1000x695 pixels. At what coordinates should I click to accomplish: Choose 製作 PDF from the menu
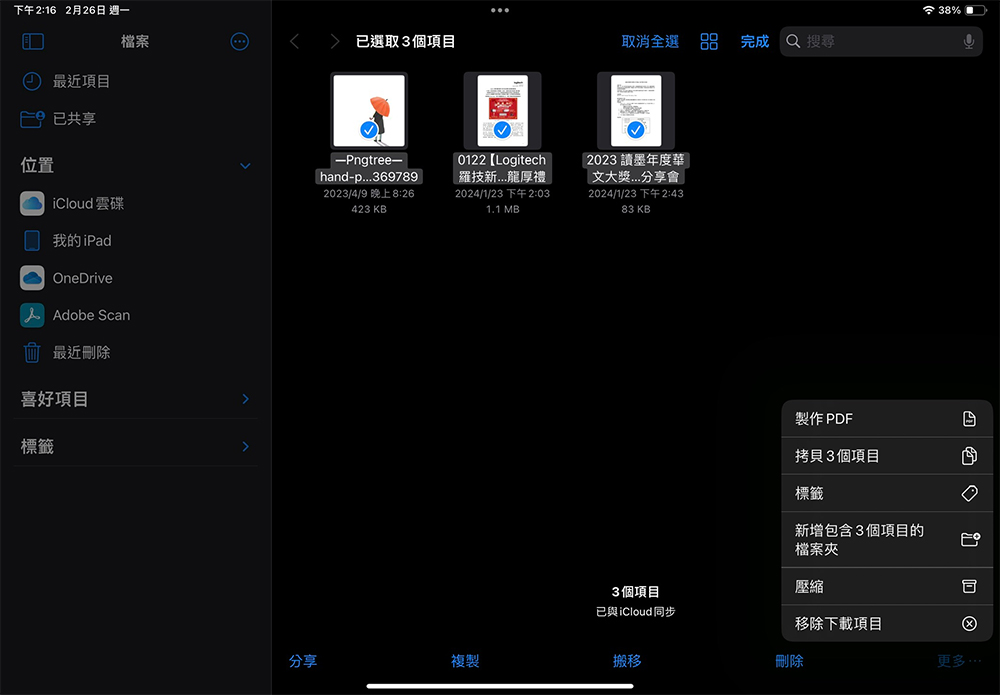click(886, 419)
